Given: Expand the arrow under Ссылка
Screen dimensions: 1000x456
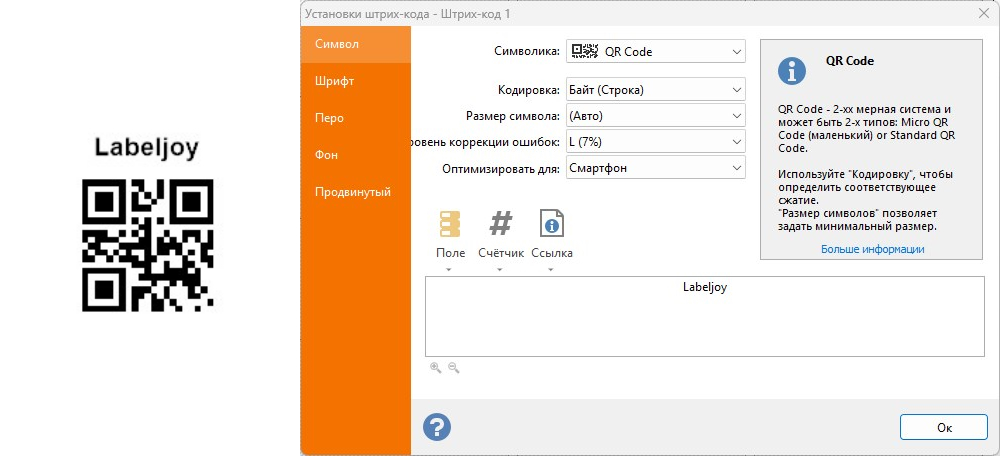Looking at the screenshot, I should pyautogui.click(x=550, y=270).
